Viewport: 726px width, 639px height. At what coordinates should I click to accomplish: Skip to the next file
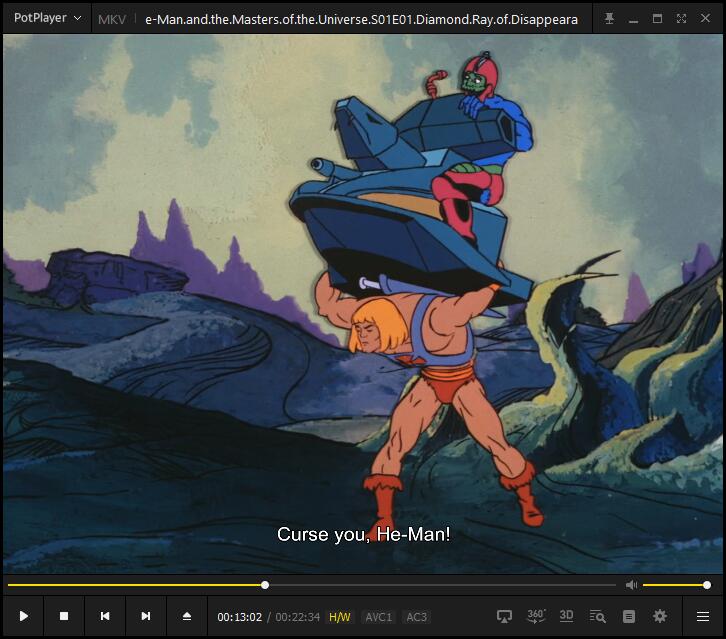click(146, 616)
